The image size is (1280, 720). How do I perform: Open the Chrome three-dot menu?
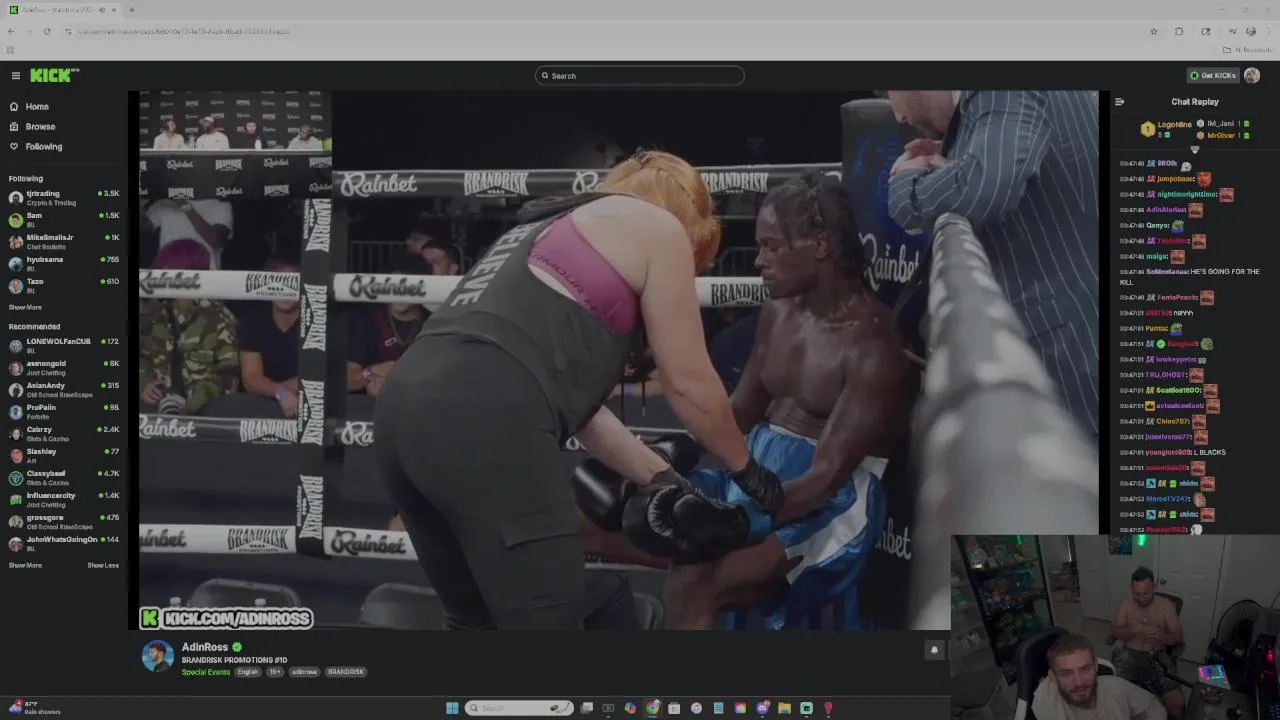[1269, 31]
